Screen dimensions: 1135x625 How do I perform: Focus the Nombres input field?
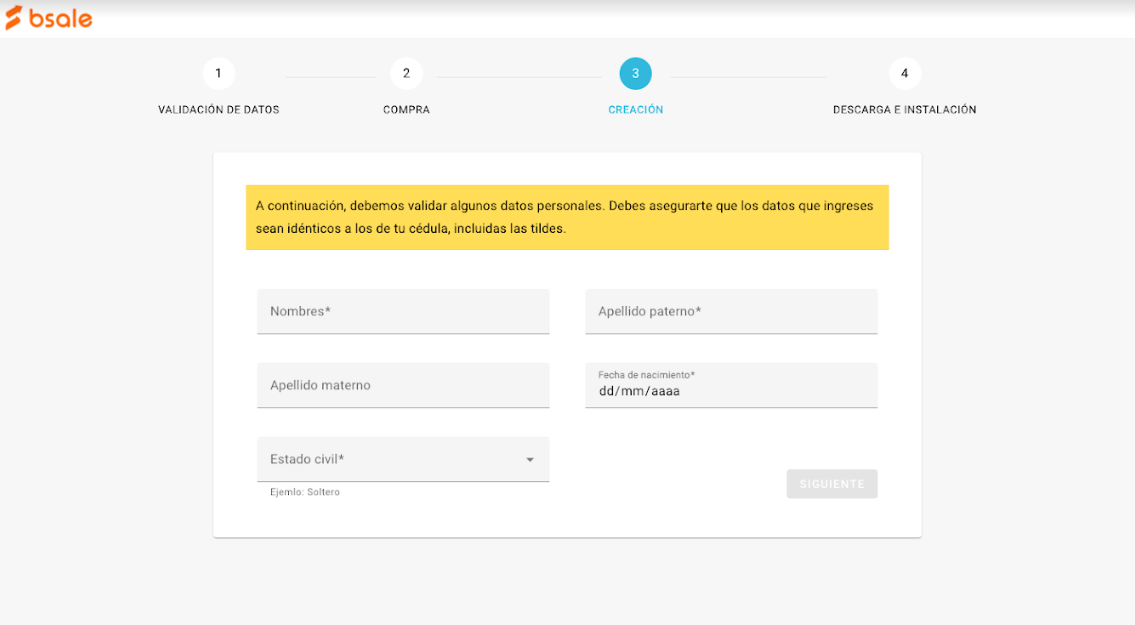[x=403, y=311]
